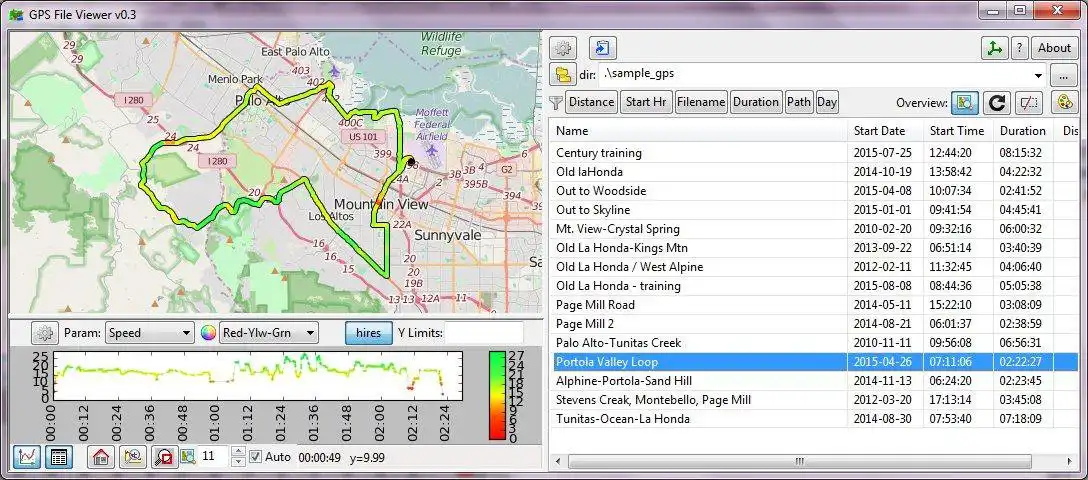
Task: Sort by the Start Date column header
Action: (x=879, y=131)
